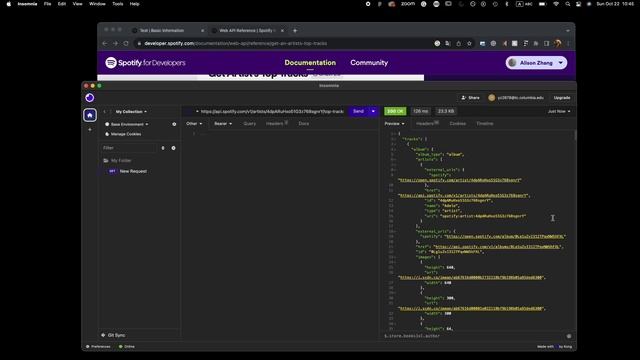Screen dimensions: 640x360
Task: Click the Manage Cookies icon entry
Action: tap(123, 134)
